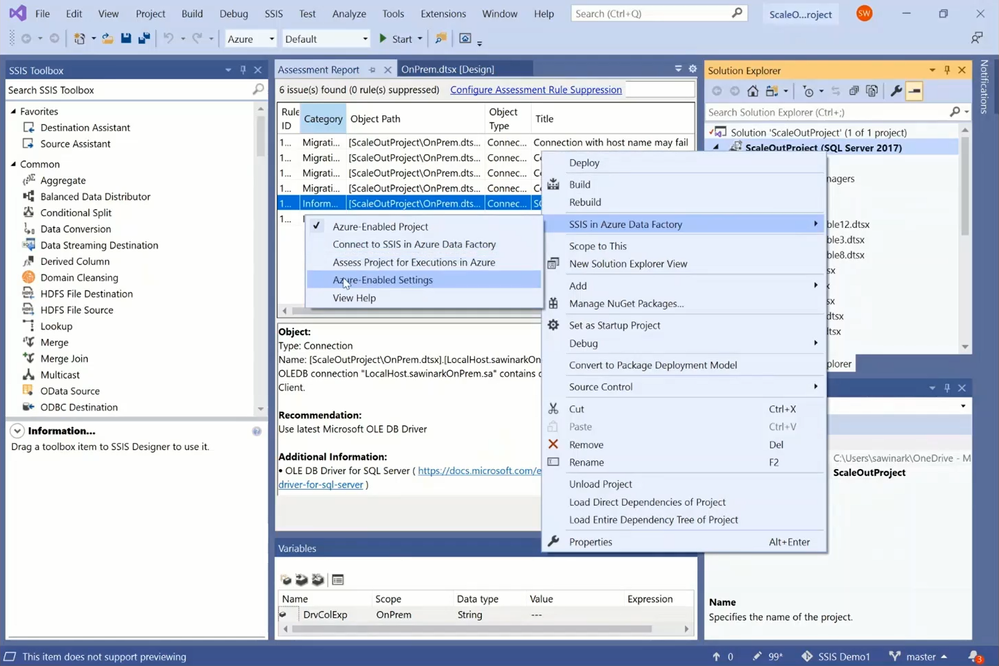Open the Notifications side tab

click(x=984, y=87)
